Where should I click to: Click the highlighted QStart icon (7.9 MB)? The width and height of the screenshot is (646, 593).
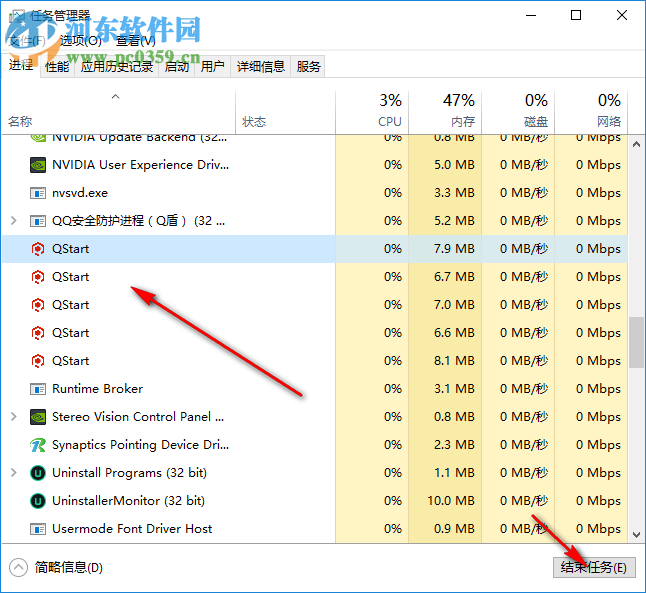(38, 249)
